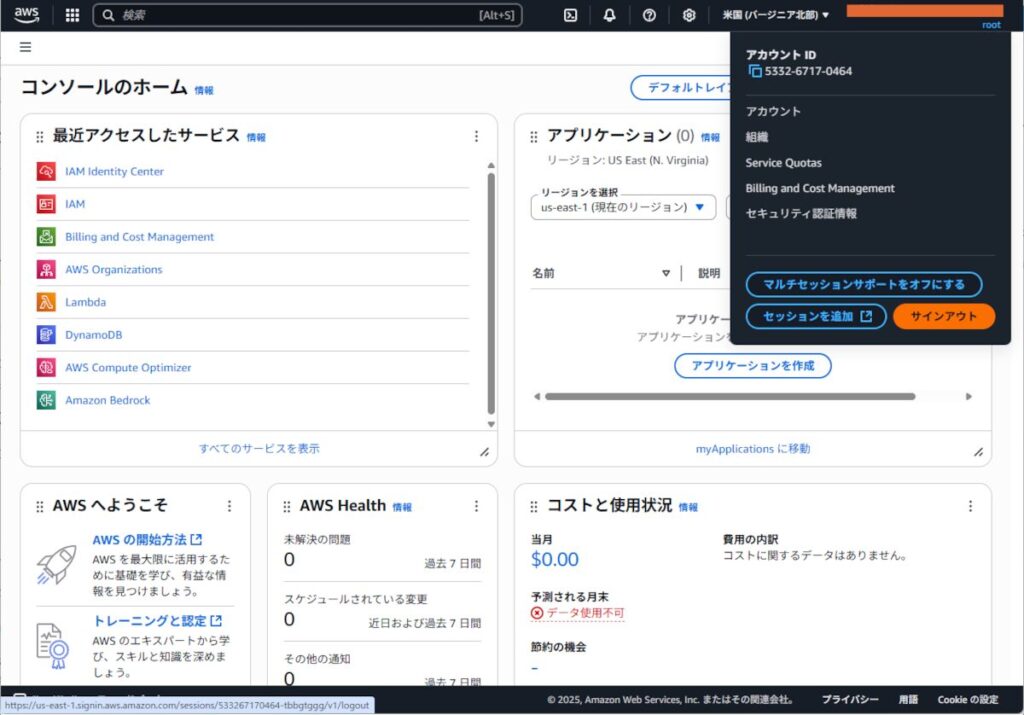Open the Lambda link
Image resolution: width=1024 pixels, height=715 pixels.
pyautogui.click(x=86, y=302)
